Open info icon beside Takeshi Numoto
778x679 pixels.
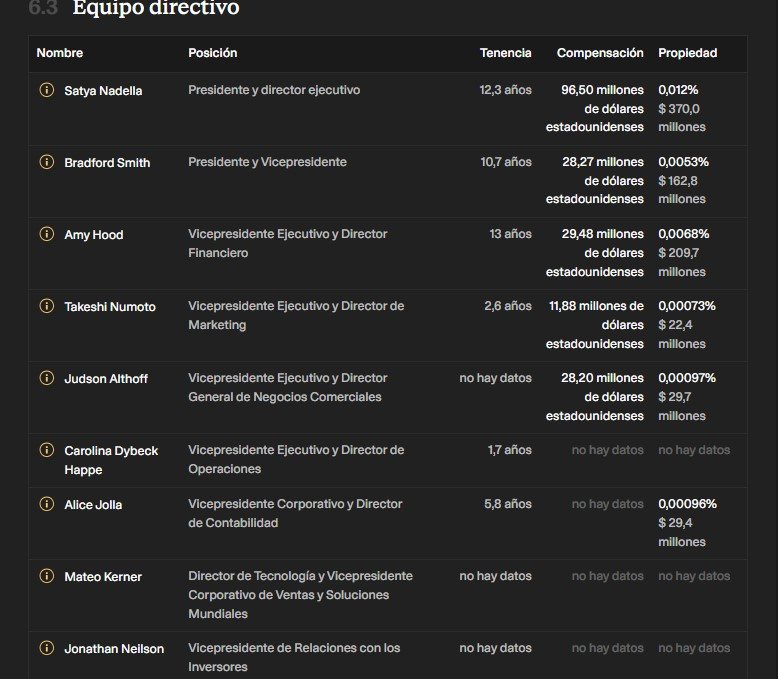tap(47, 306)
